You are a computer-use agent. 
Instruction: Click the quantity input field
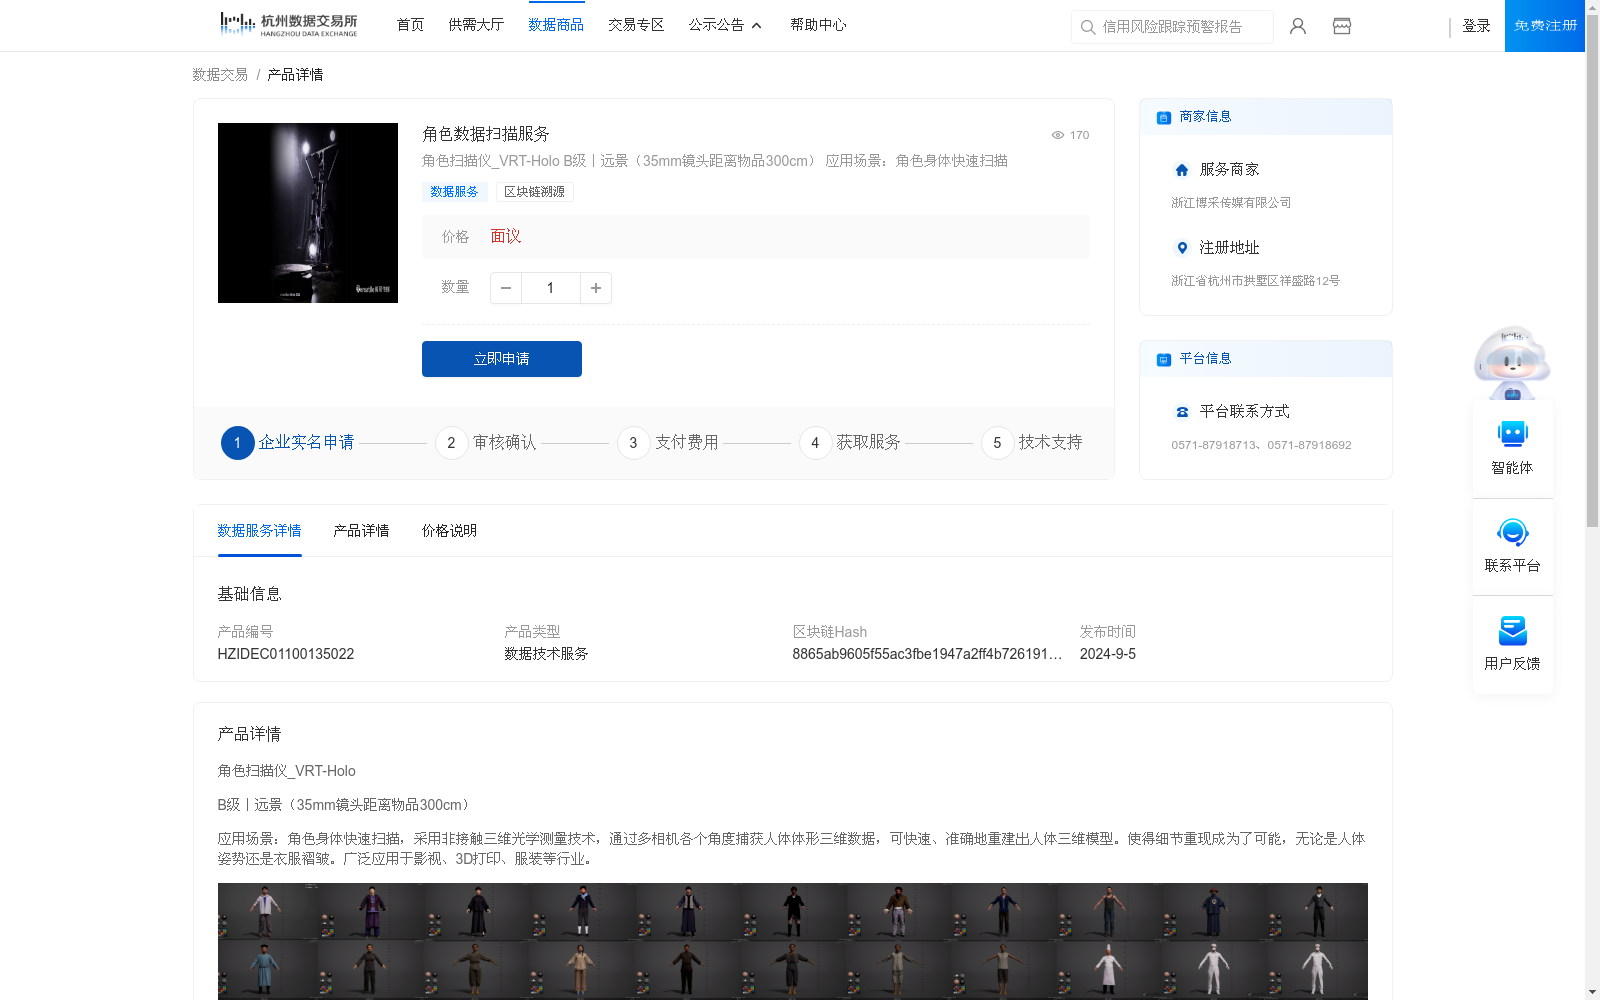tap(550, 288)
